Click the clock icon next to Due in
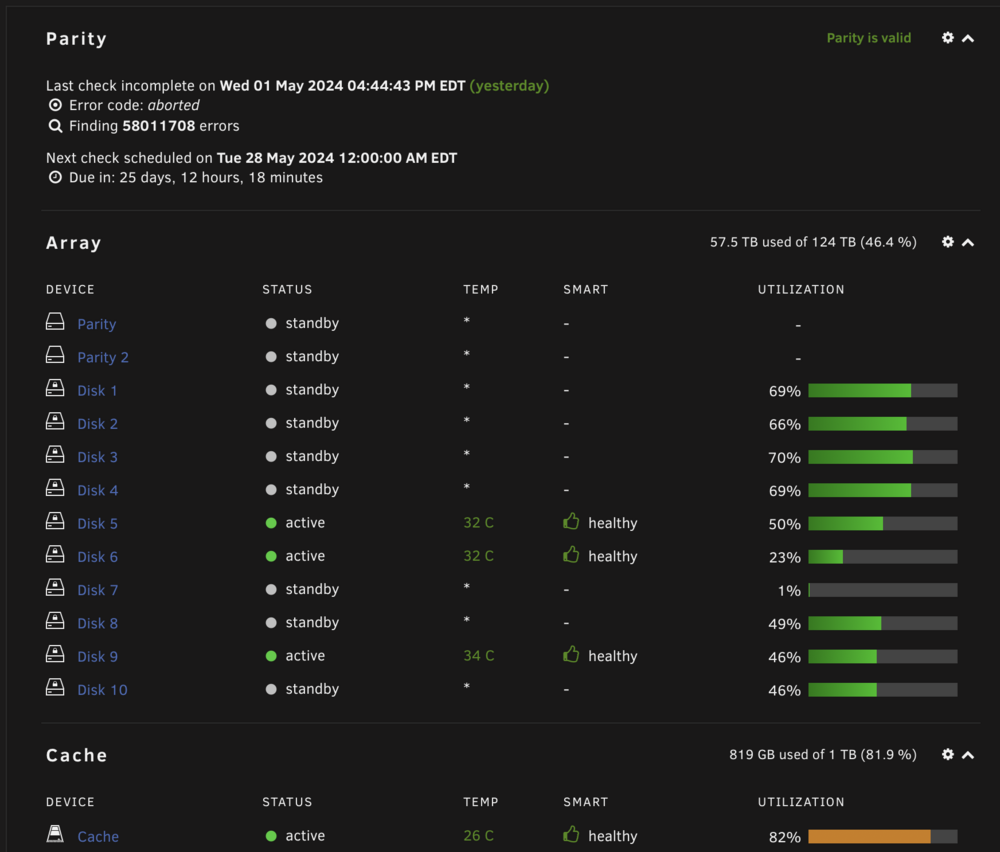 (x=55, y=177)
